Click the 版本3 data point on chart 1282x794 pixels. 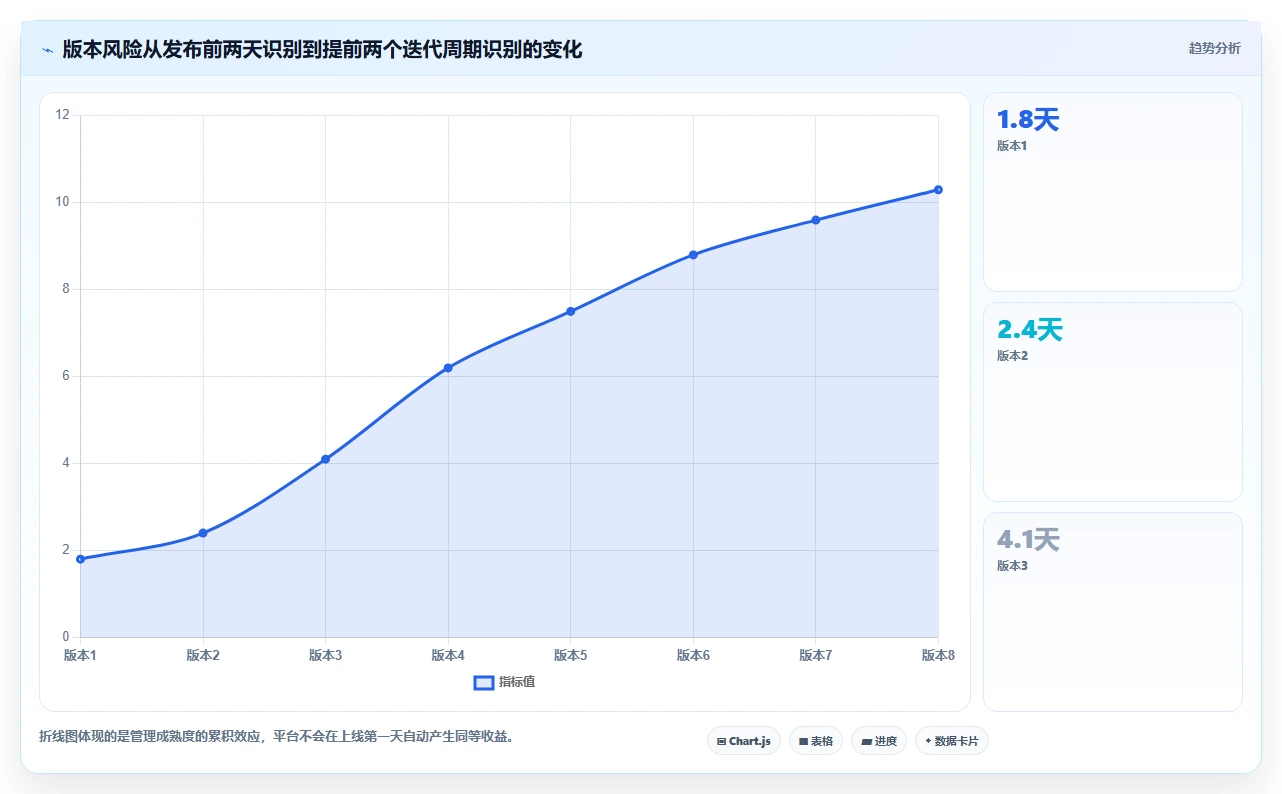pos(326,459)
